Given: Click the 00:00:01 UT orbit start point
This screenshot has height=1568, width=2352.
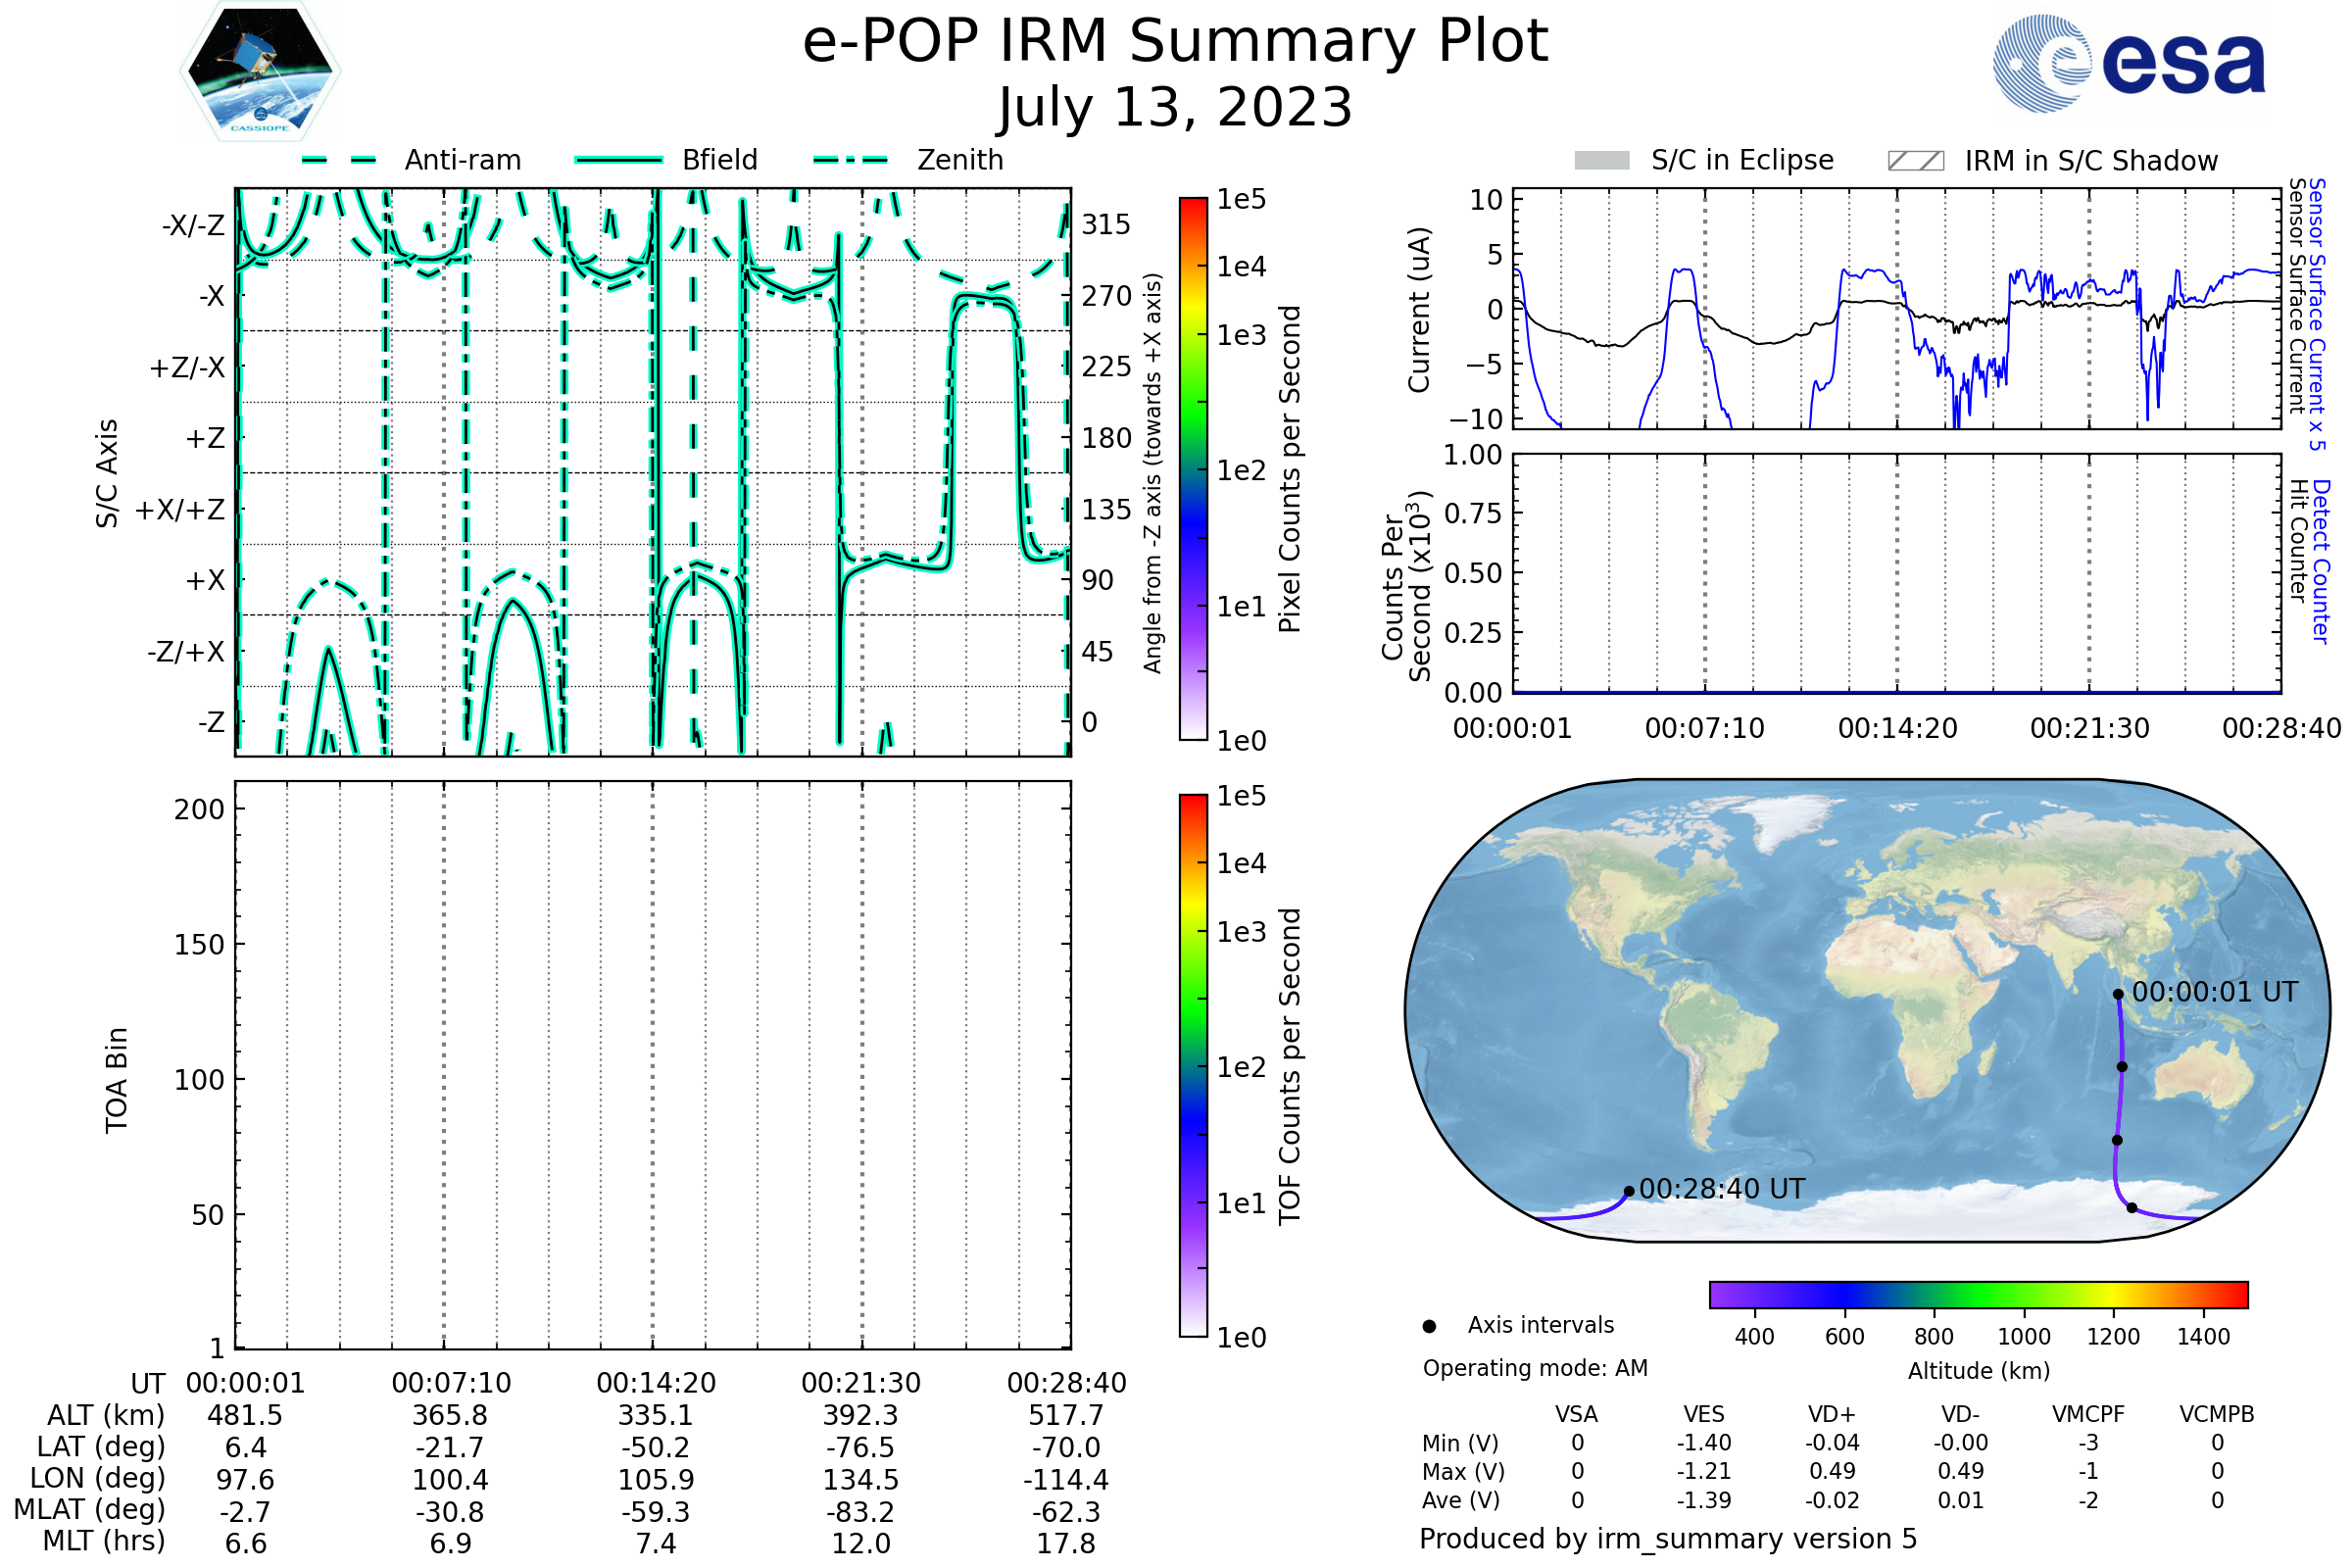Looking at the screenshot, I should click(2118, 994).
